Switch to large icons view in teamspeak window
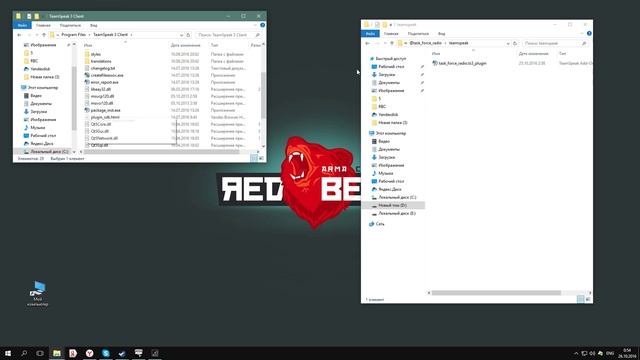 [588, 300]
